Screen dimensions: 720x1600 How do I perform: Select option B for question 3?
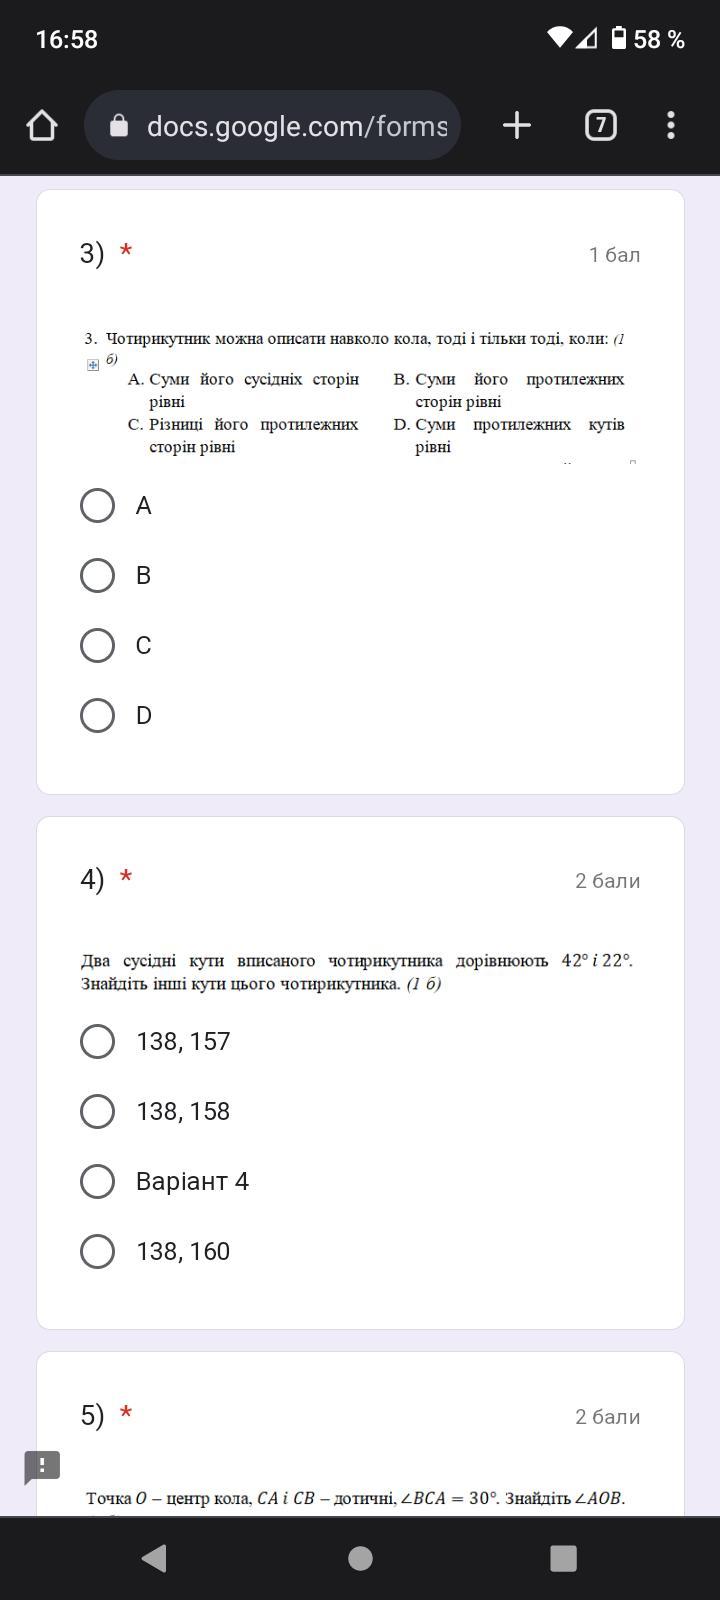pyautogui.click(x=97, y=576)
